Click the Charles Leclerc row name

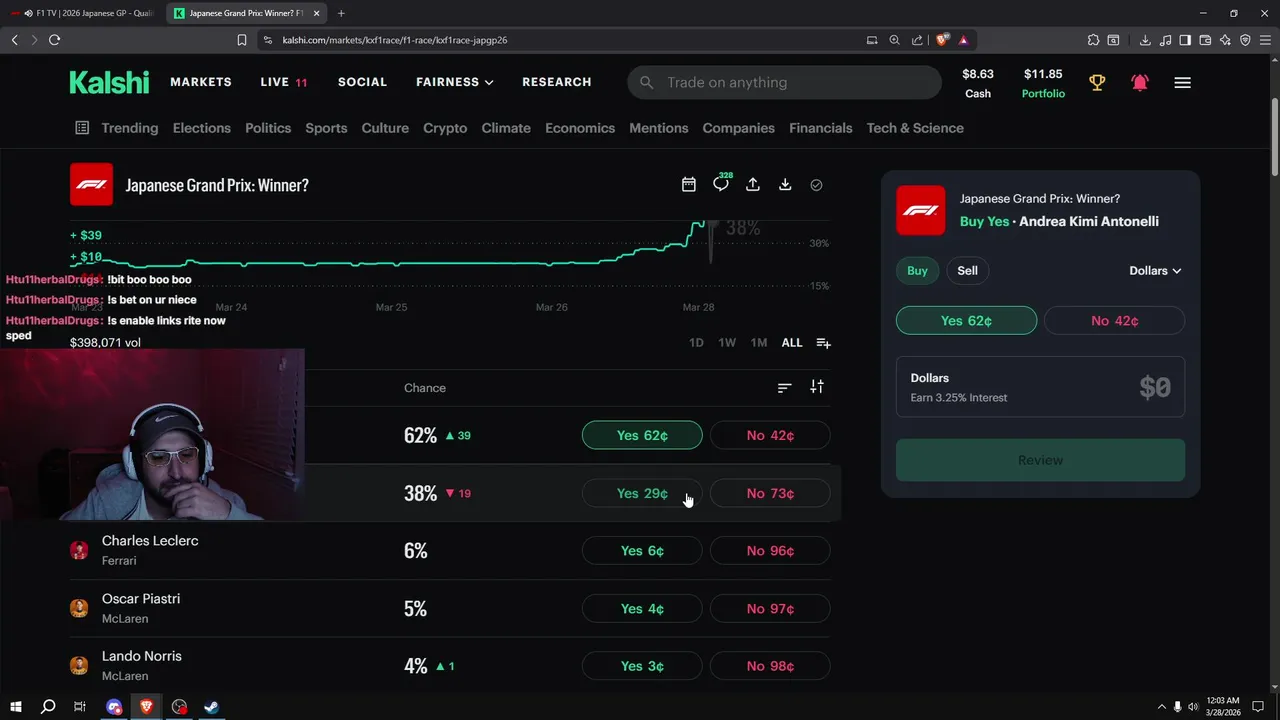150,541
